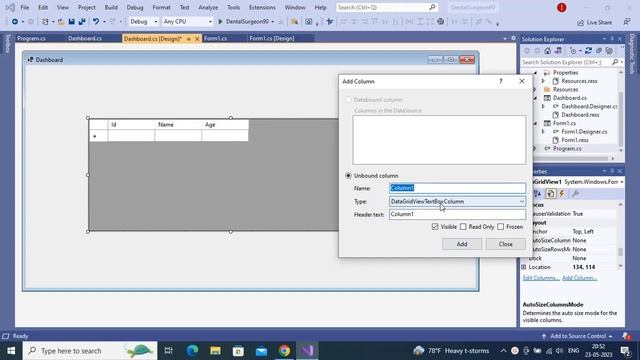Click the Visual Studio taskbar icon
Viewport: 640px width, 360px height.
[307, 351]
